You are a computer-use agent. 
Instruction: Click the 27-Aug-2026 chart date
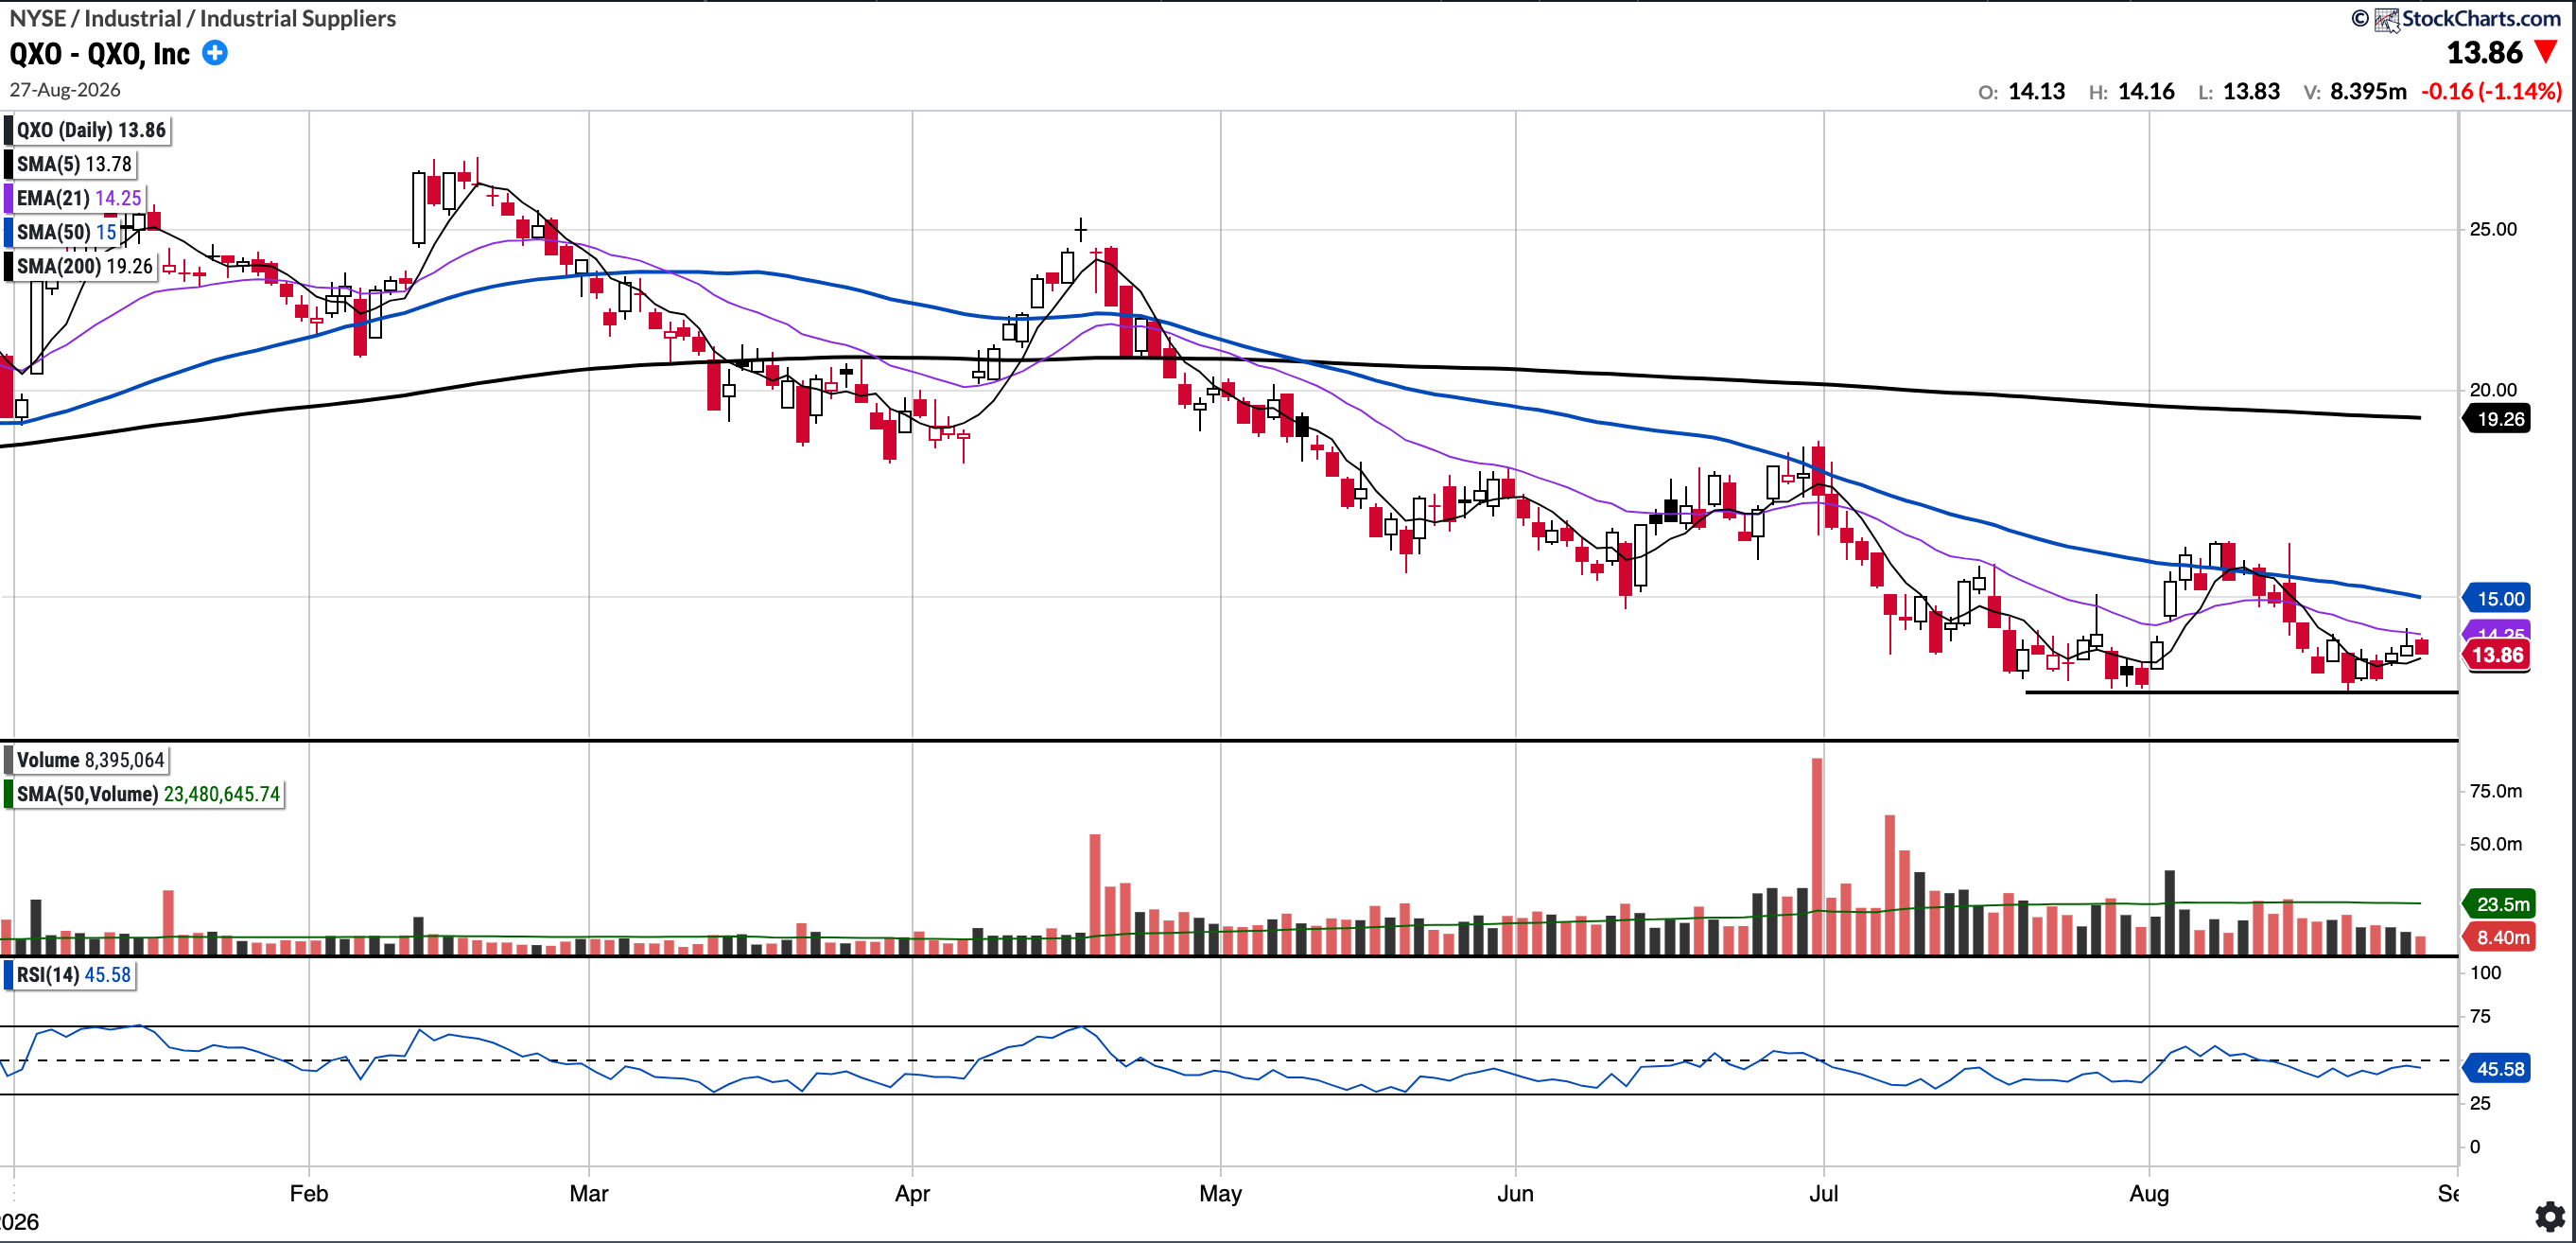[x=65, y=90]
